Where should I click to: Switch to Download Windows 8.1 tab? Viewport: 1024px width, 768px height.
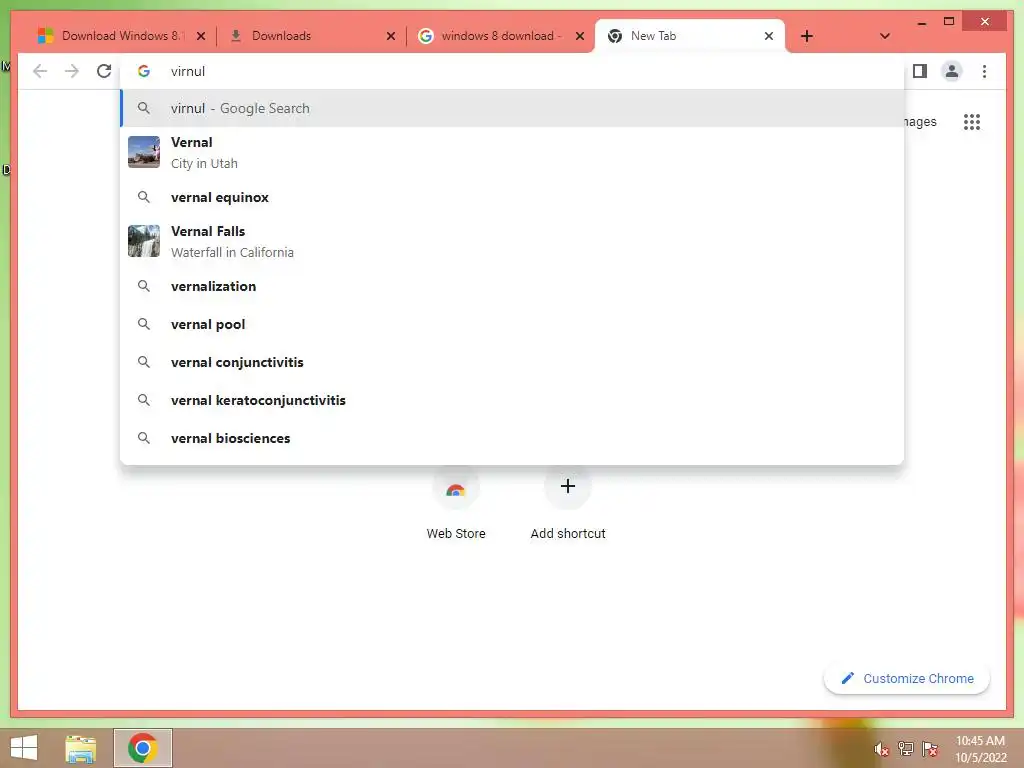[x=121, y=36]
